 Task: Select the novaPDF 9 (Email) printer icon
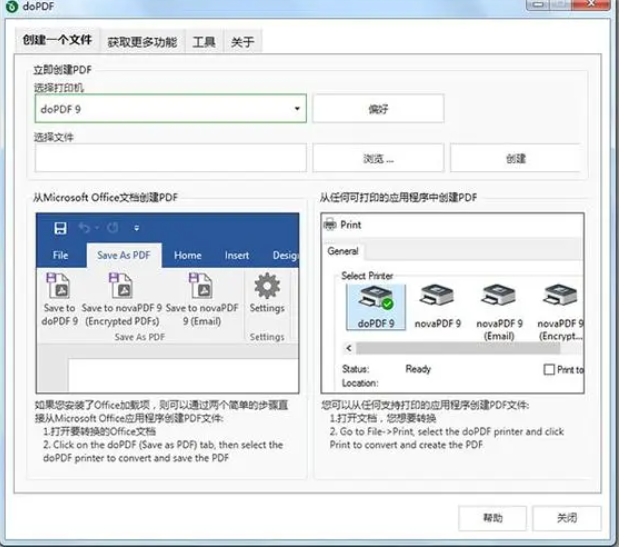(498, 296)
